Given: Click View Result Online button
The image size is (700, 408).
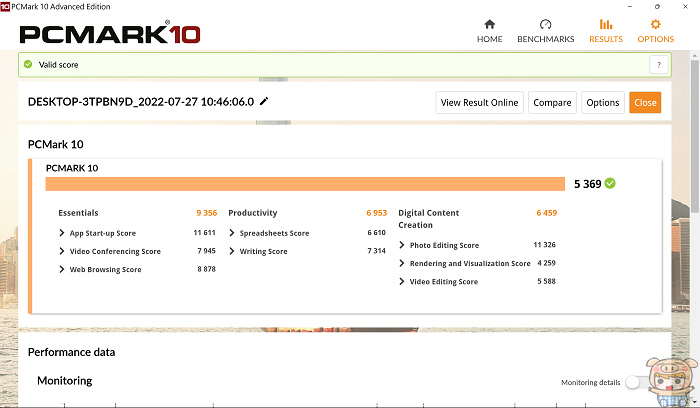Looking at the screenshot, I should [479, 103].
